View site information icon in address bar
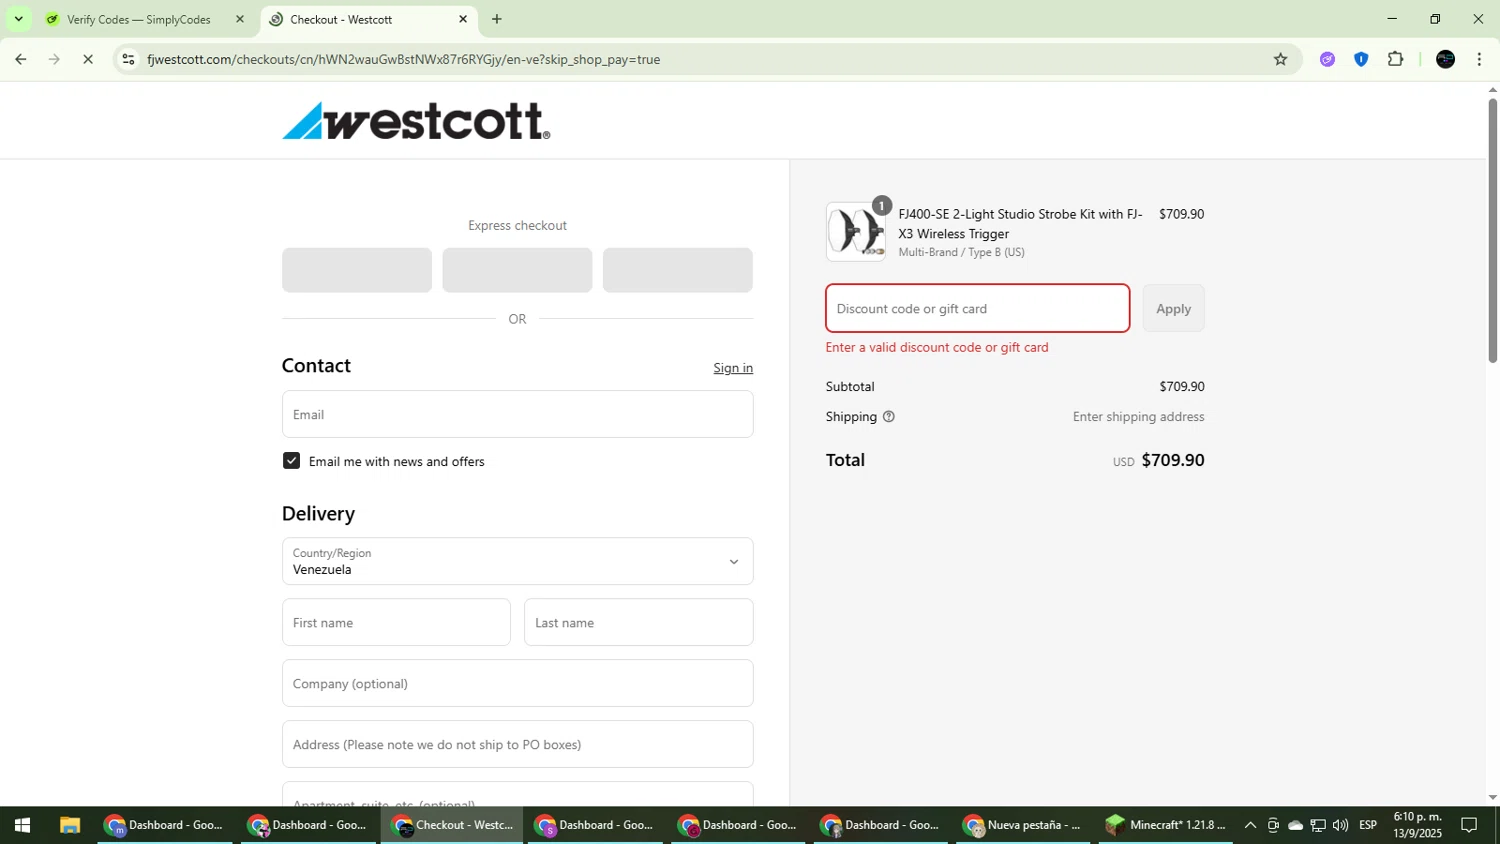This screenshot has height=844, width=1500. click(x=128, y=59)
